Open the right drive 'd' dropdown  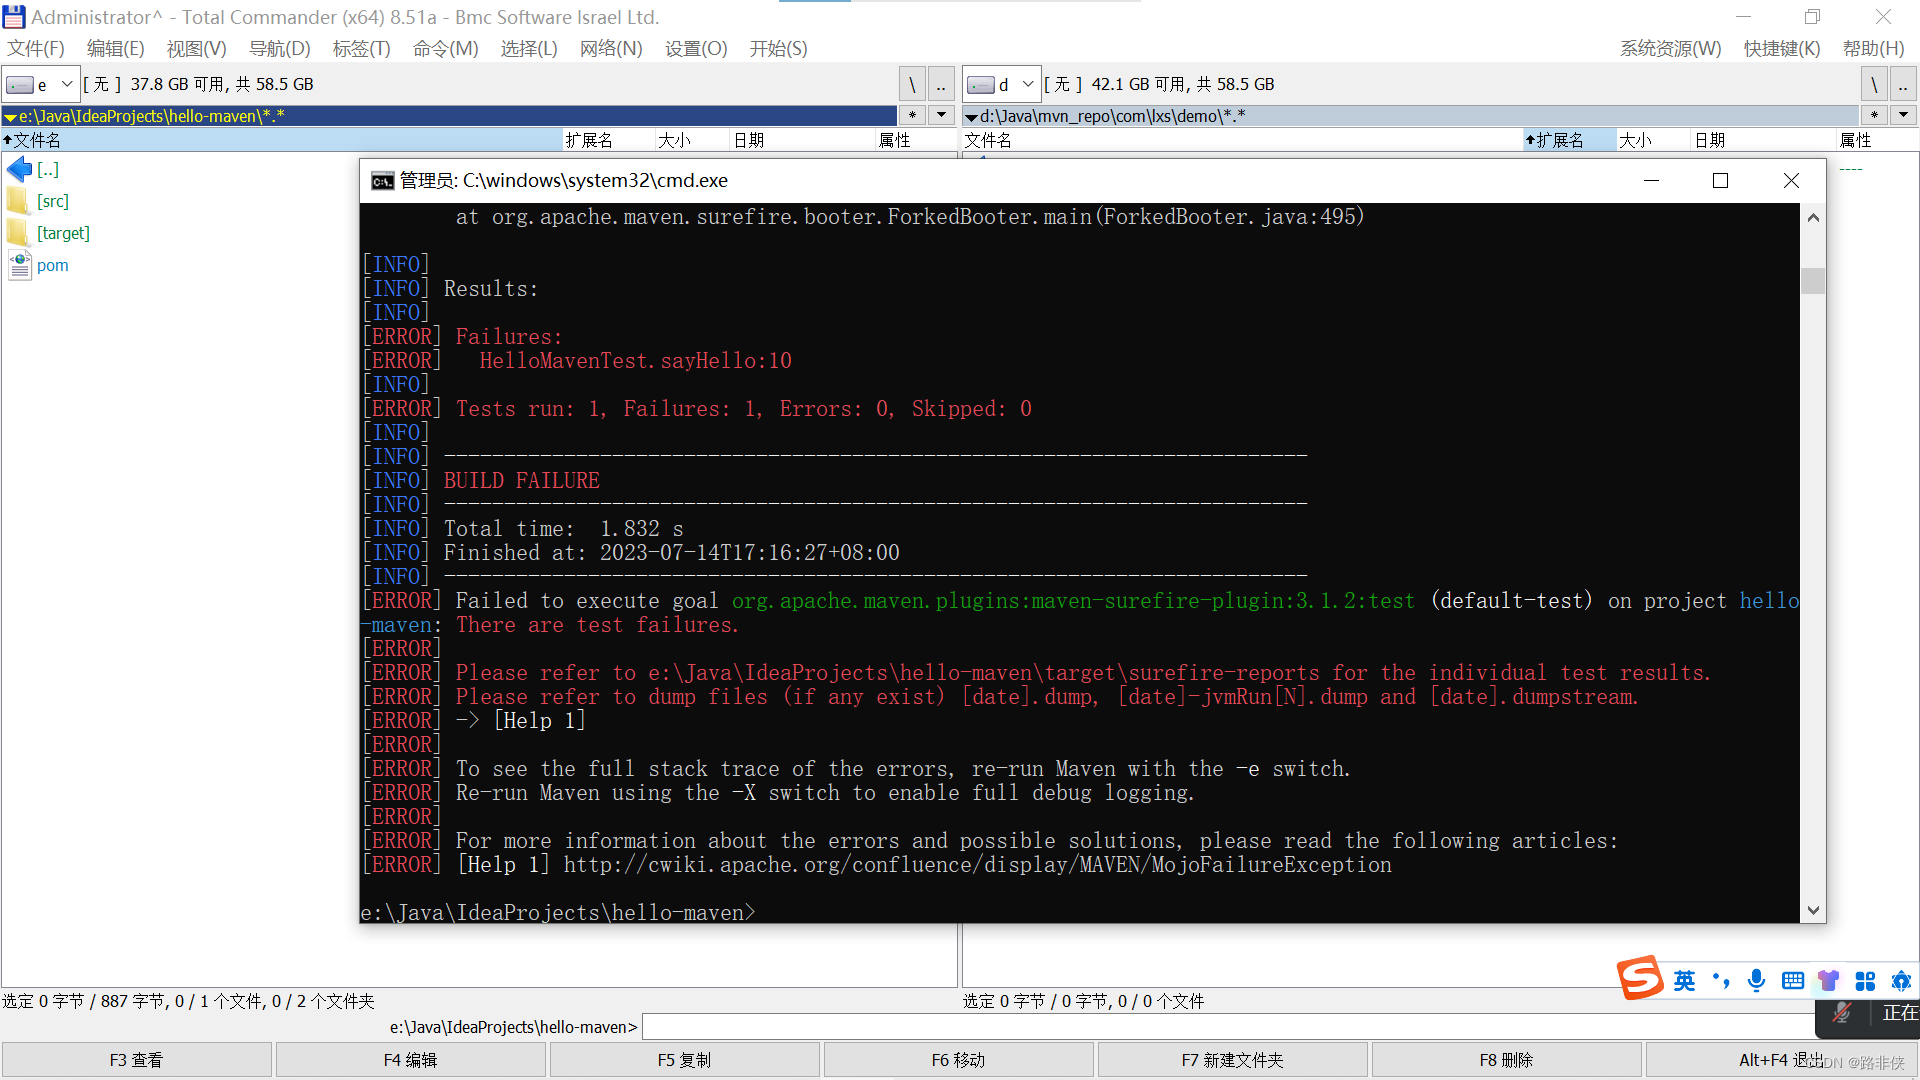point(1001,84)
